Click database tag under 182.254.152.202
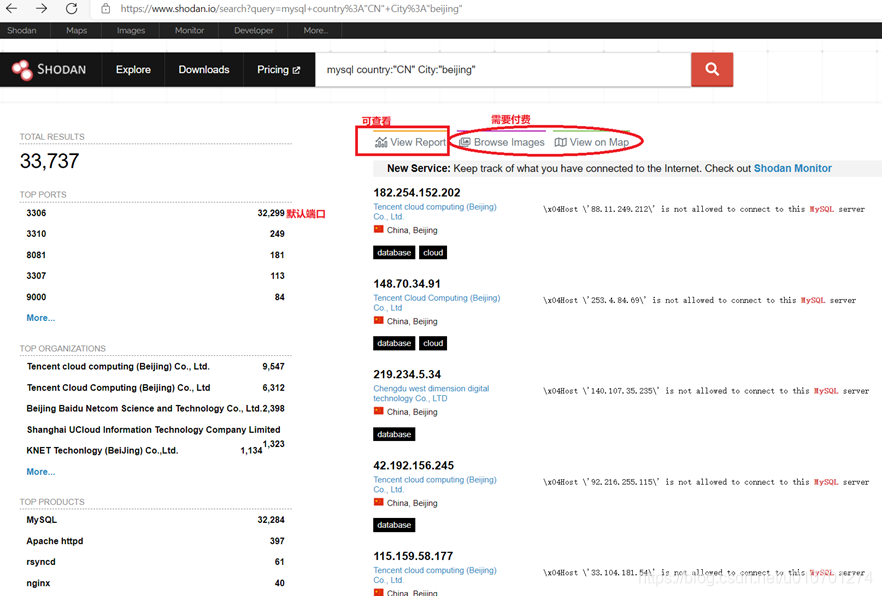Image resolution: width=882 pixels, height=596 pixels. (394, 252)
